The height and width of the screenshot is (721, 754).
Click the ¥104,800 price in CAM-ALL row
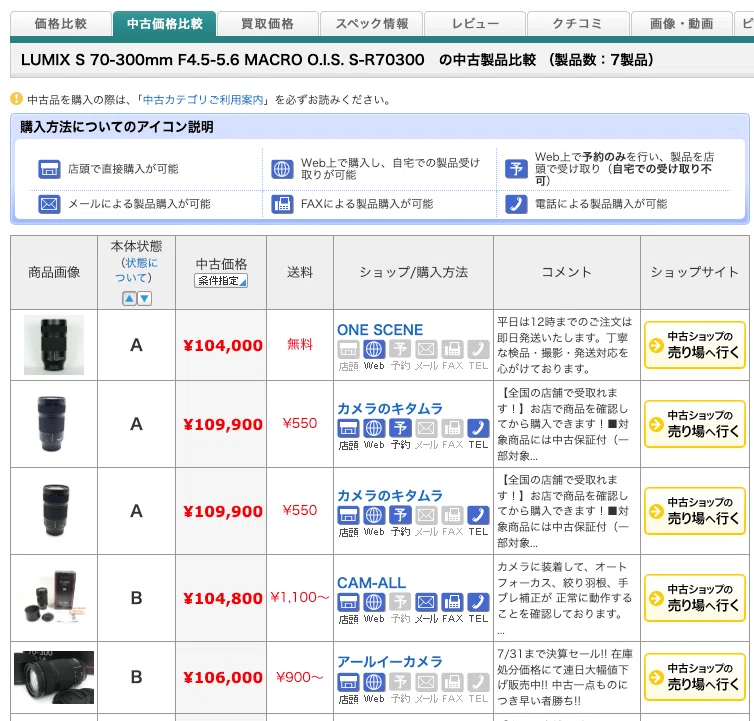pos(223,598)
